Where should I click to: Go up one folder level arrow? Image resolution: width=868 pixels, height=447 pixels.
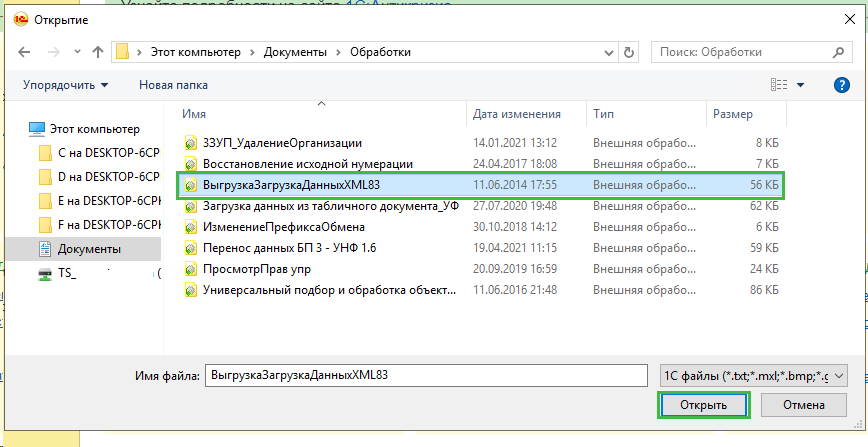tap(98, 52)
